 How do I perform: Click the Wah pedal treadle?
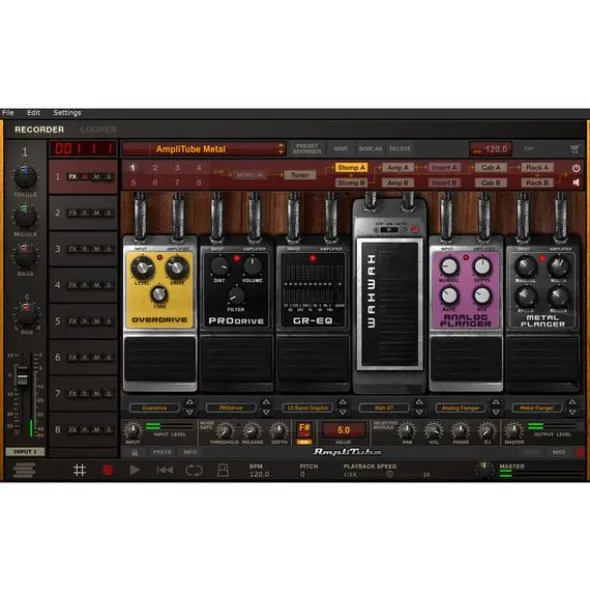389,305
